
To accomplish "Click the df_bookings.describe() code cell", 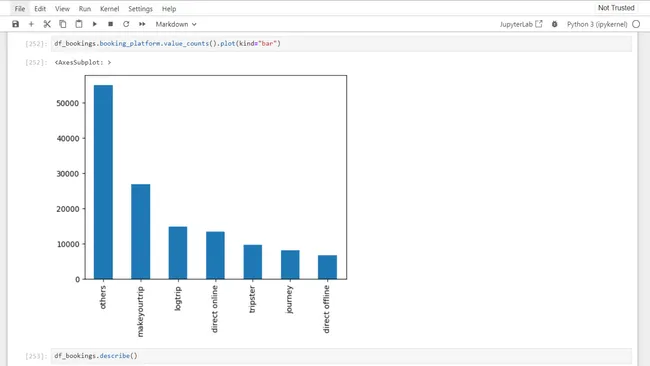I will [x=341, y=356].
